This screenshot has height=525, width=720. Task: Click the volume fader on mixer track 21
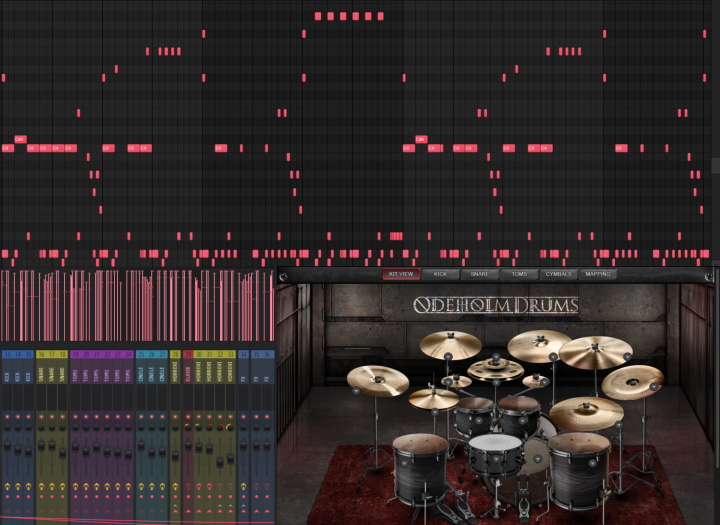click(x=96, y=446)
